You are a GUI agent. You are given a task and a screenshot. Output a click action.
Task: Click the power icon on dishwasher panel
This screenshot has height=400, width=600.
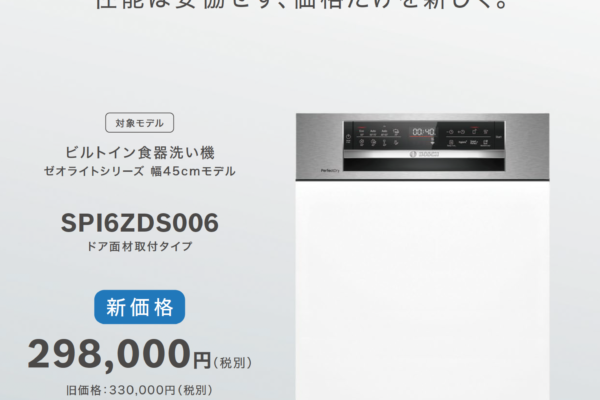348,137
